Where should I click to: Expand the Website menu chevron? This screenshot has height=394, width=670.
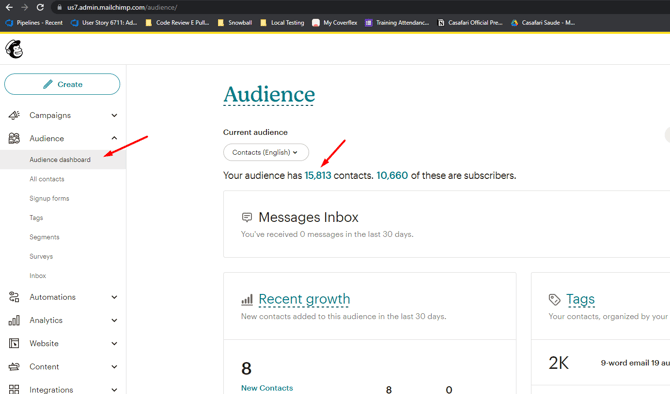114,343
